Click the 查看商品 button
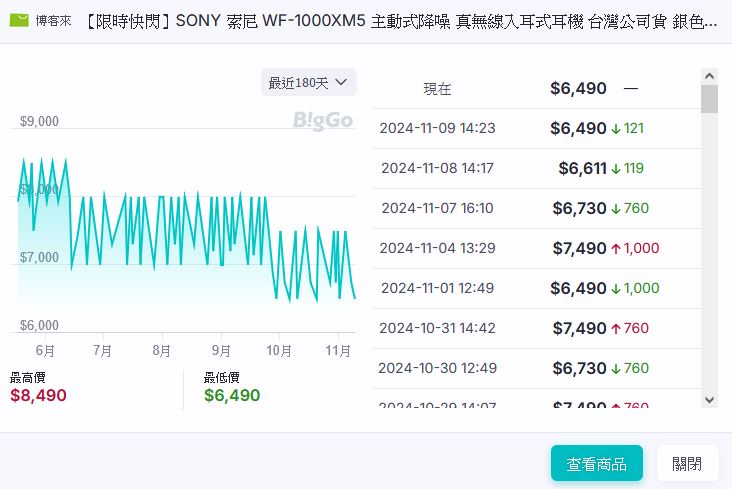 click(x=596, y=463)
